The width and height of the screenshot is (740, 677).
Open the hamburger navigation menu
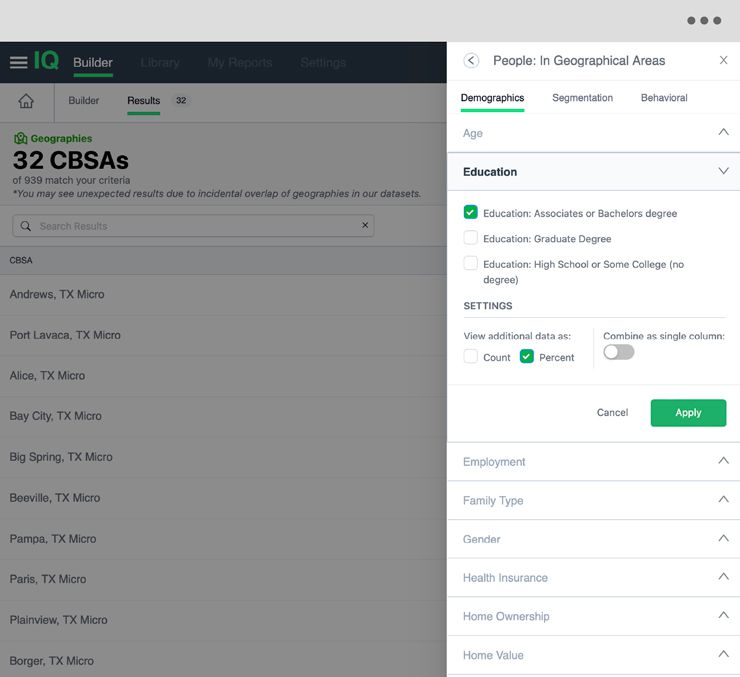point(18,62)
